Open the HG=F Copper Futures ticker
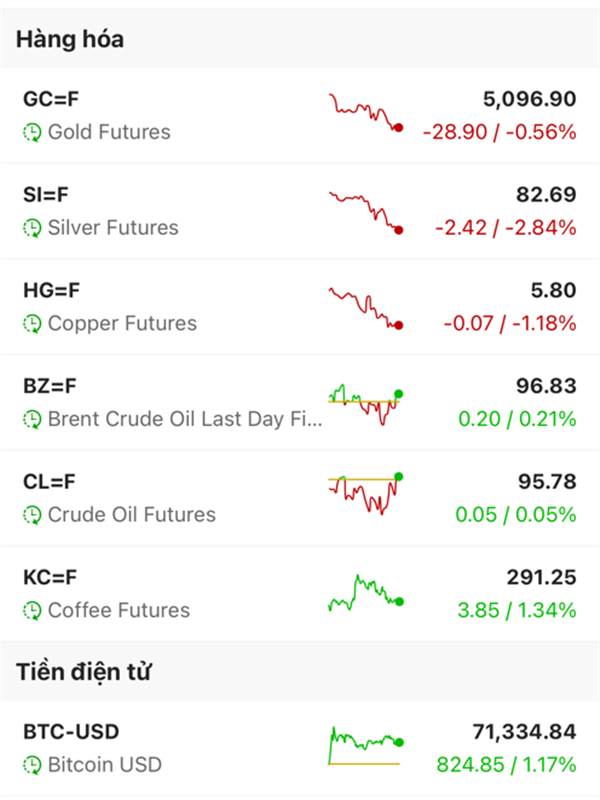 (51, 291)
